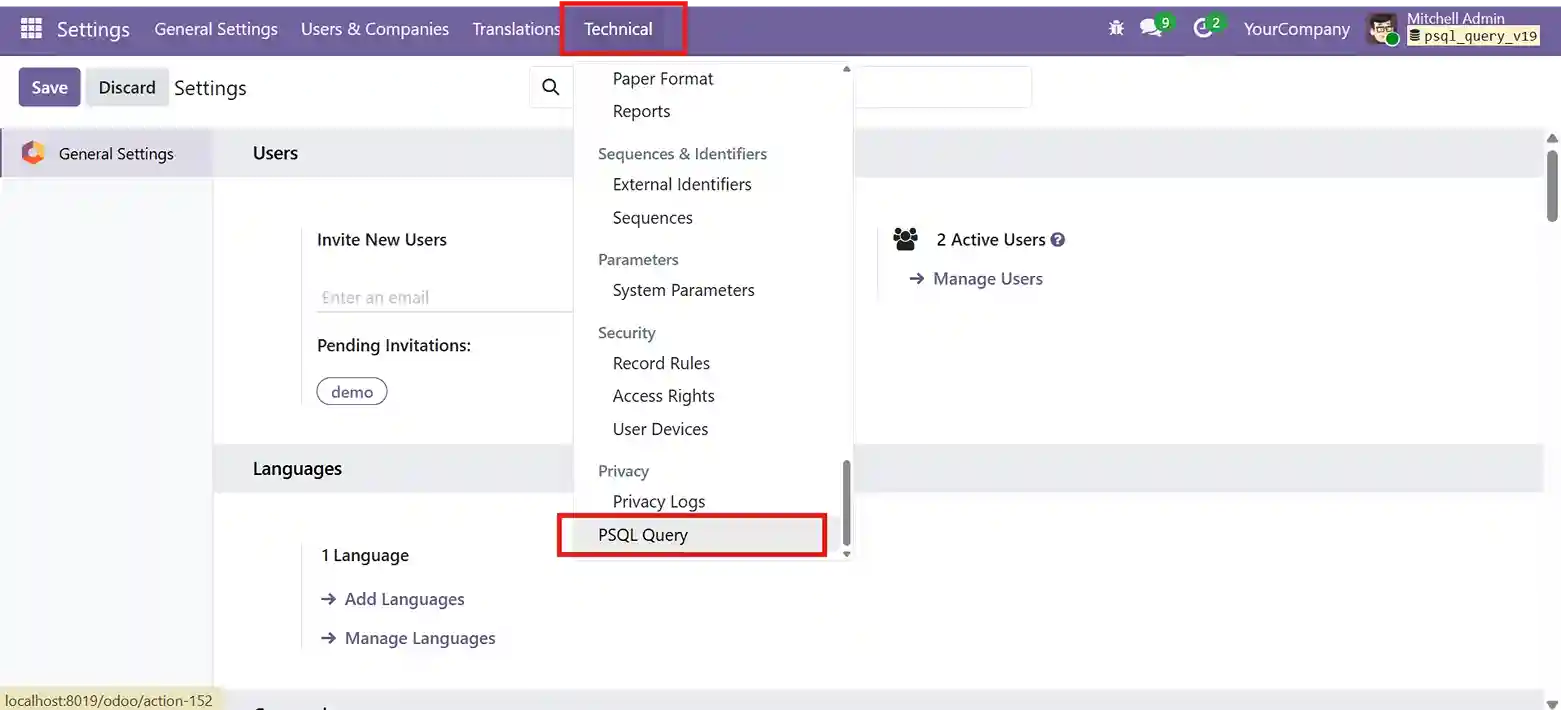
Task: Click the demo pending invitation pill
Action: 352,391
